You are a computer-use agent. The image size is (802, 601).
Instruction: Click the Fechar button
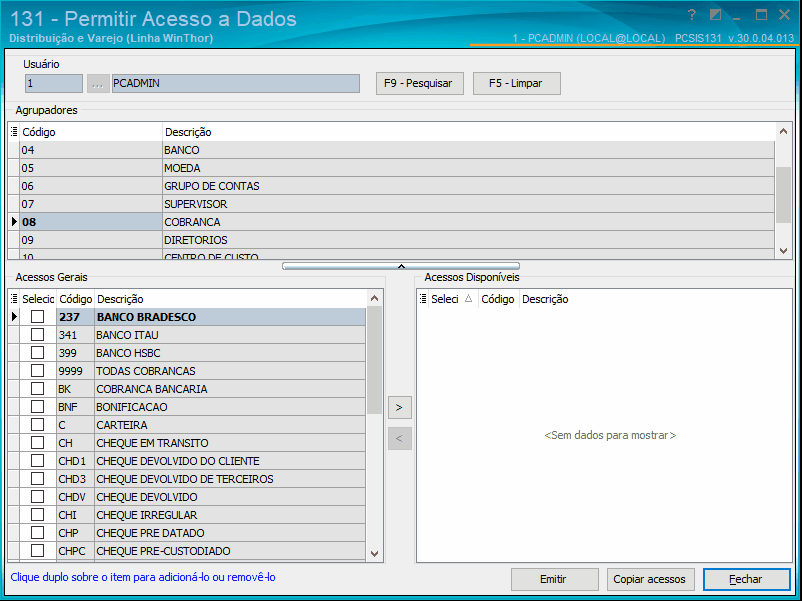[747, 579]
